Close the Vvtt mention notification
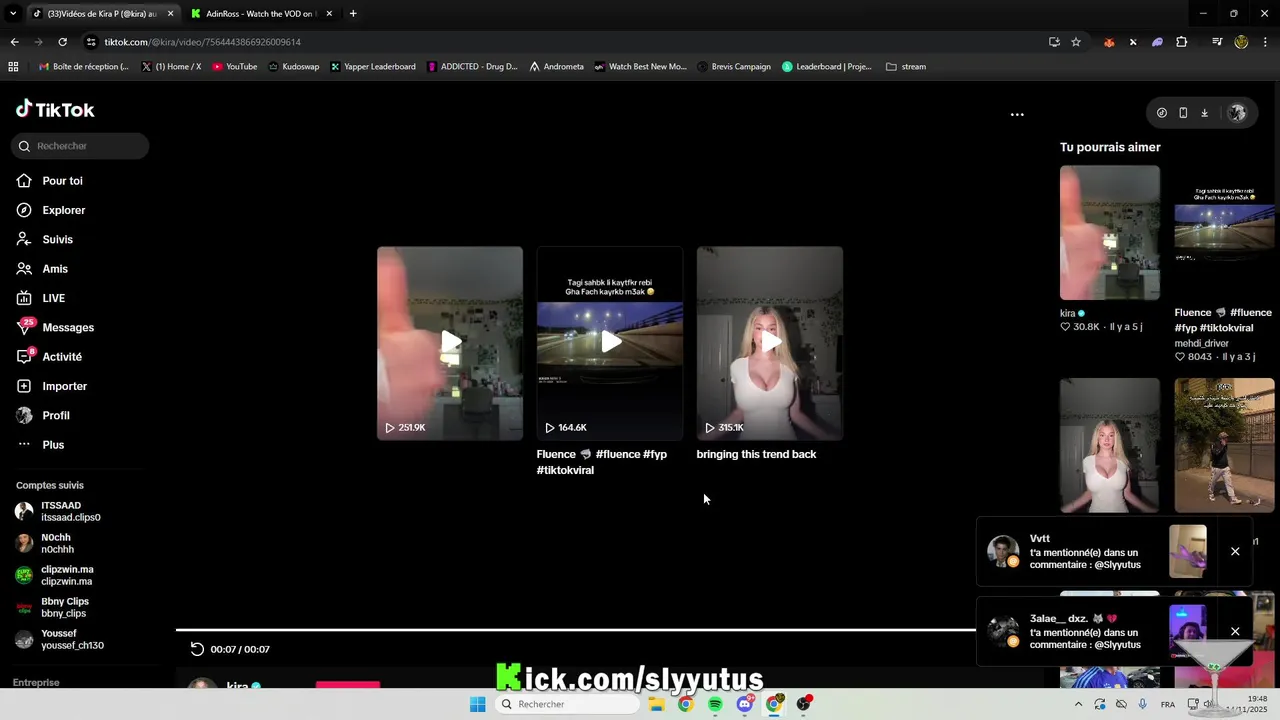The image size is (1280, 720). pyautogui.click(x=1235, y=552)
